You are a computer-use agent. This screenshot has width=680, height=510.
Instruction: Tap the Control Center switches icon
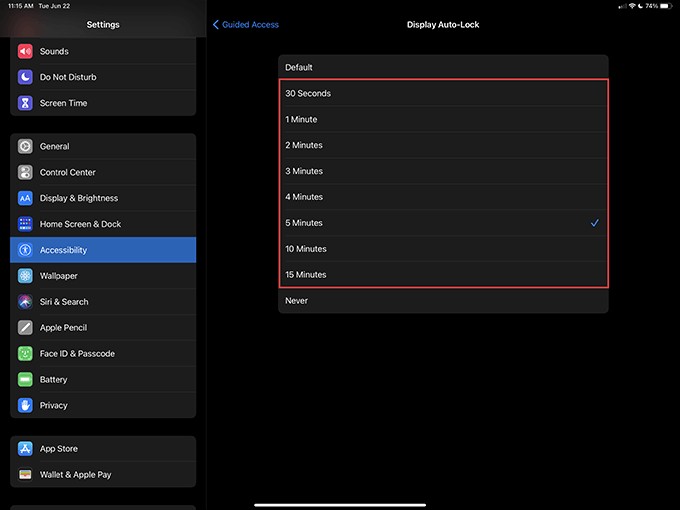click(x=25, y=173)
